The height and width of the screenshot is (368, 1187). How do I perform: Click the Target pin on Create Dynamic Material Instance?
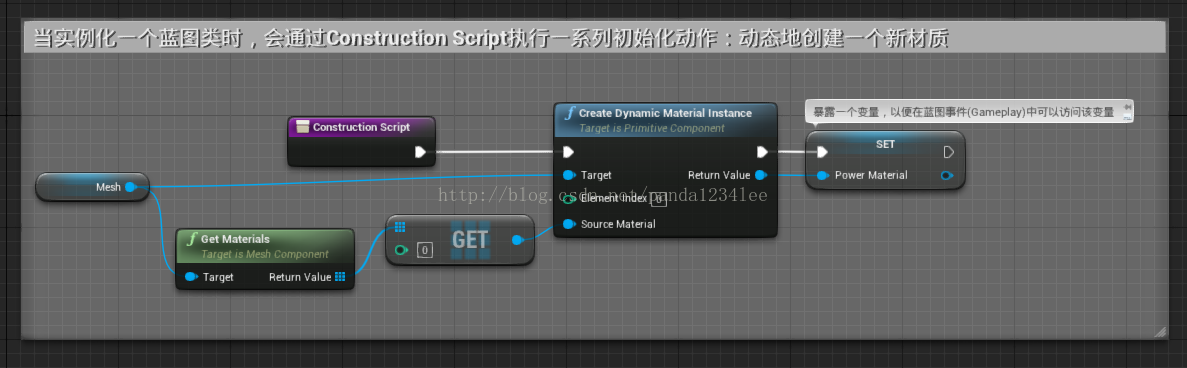tap(569, 175)
